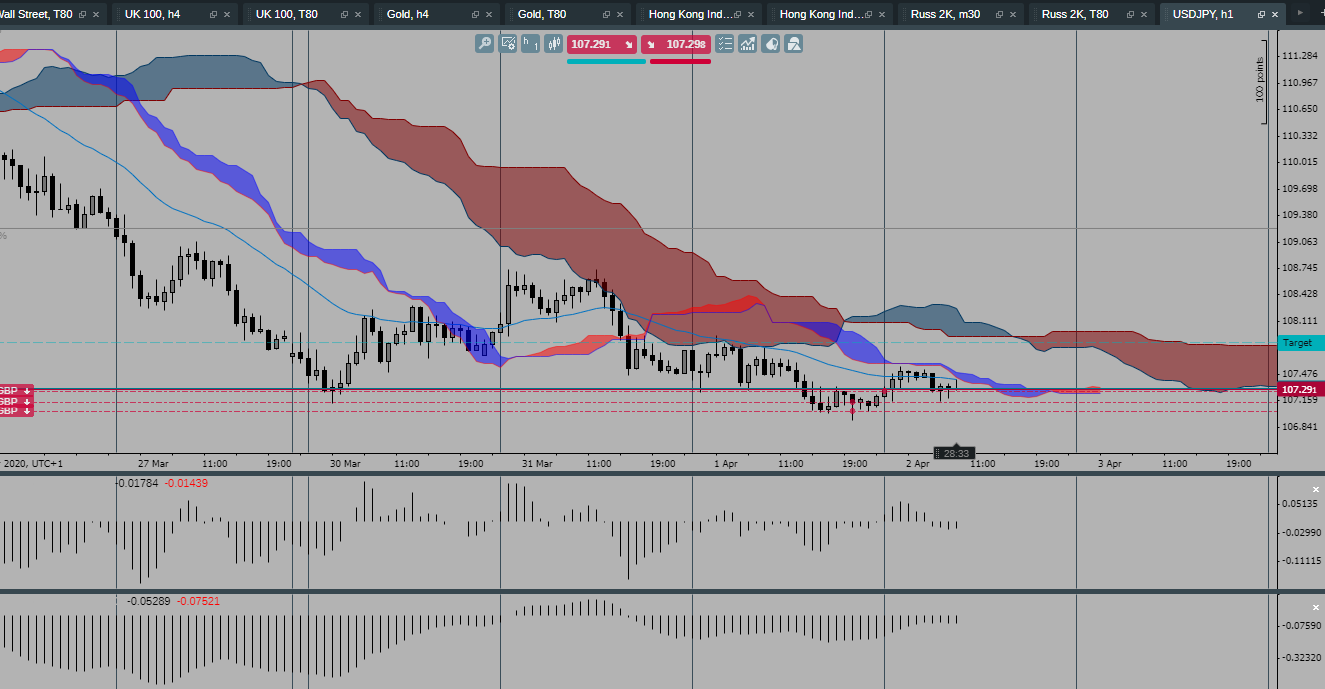Detach the Wall Street, T80 chart tab
Viewport: 1325px width, 689px height.
[82, 15]
